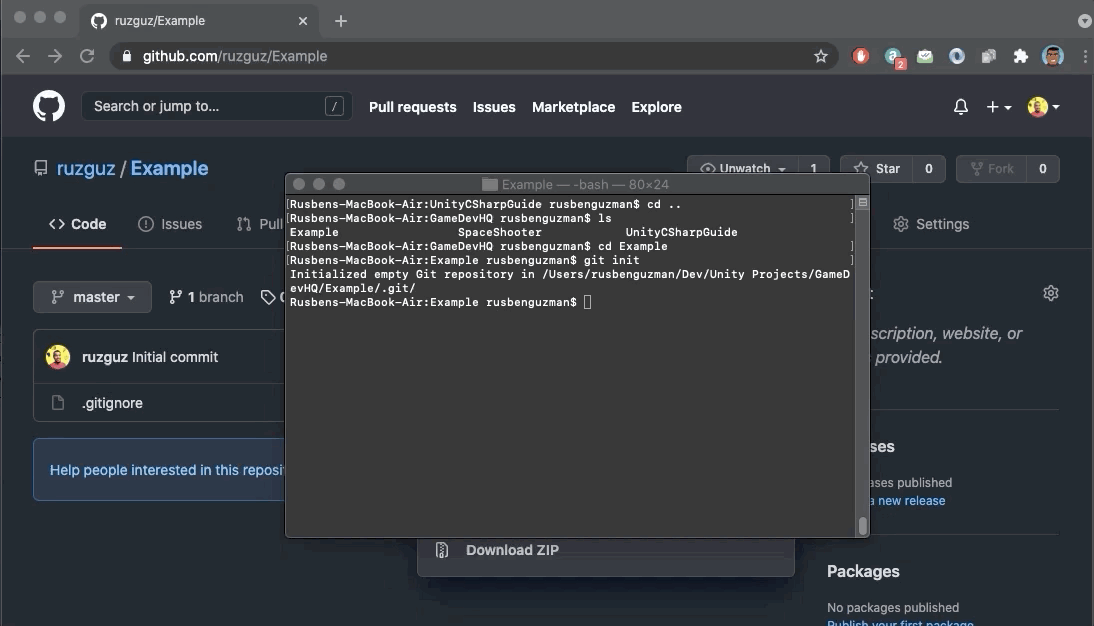Click the Unwatch button
This screenshot has width=1094, height=626.
[x=743, y=168]
